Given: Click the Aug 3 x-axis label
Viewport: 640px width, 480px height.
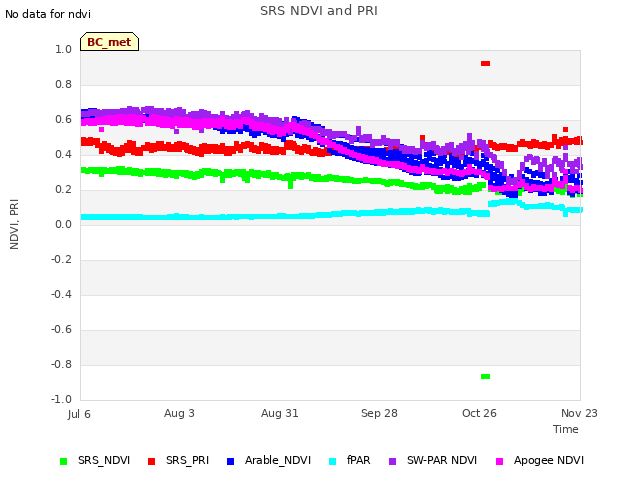Looking at the screenshot, I should (179, 413).
